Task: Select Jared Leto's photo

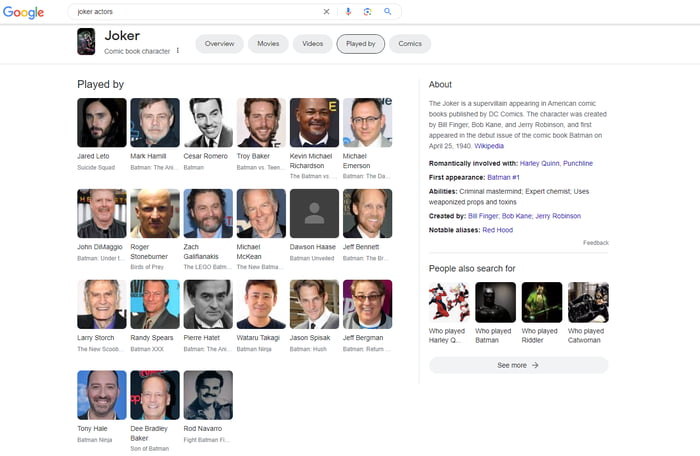Action: (x=102, y=123)
